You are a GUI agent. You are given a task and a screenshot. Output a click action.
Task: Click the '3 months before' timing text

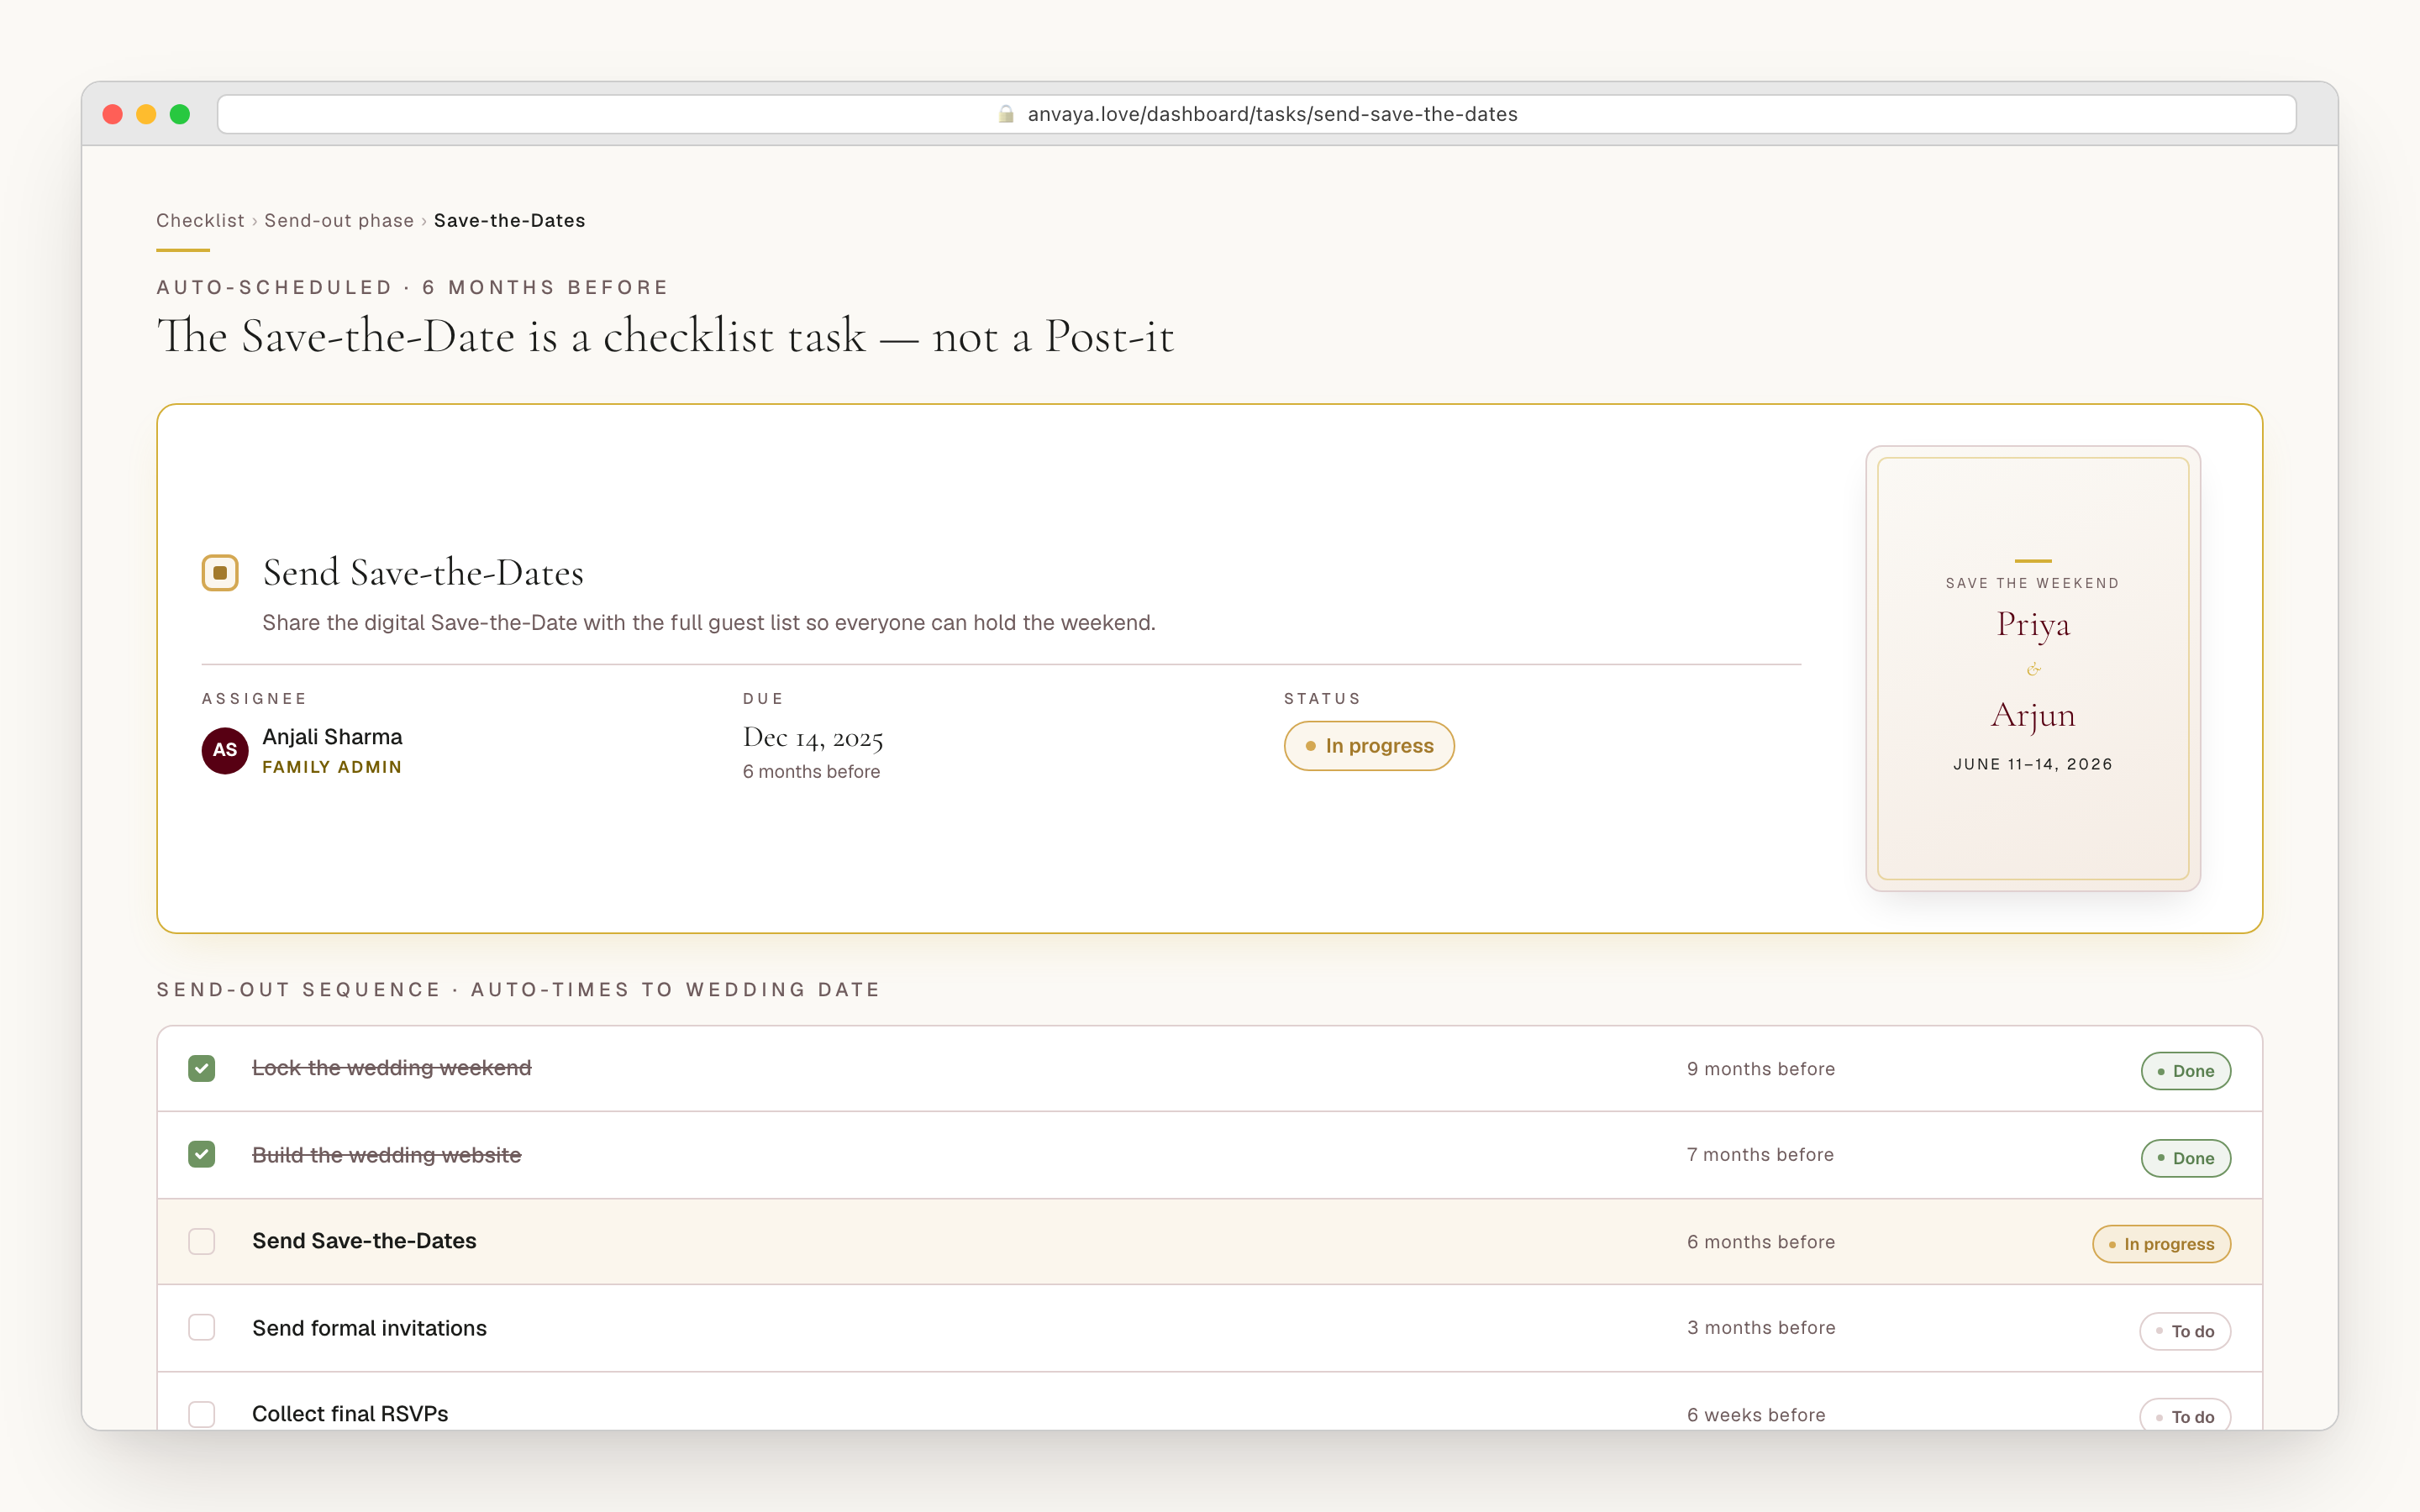1761,1328
